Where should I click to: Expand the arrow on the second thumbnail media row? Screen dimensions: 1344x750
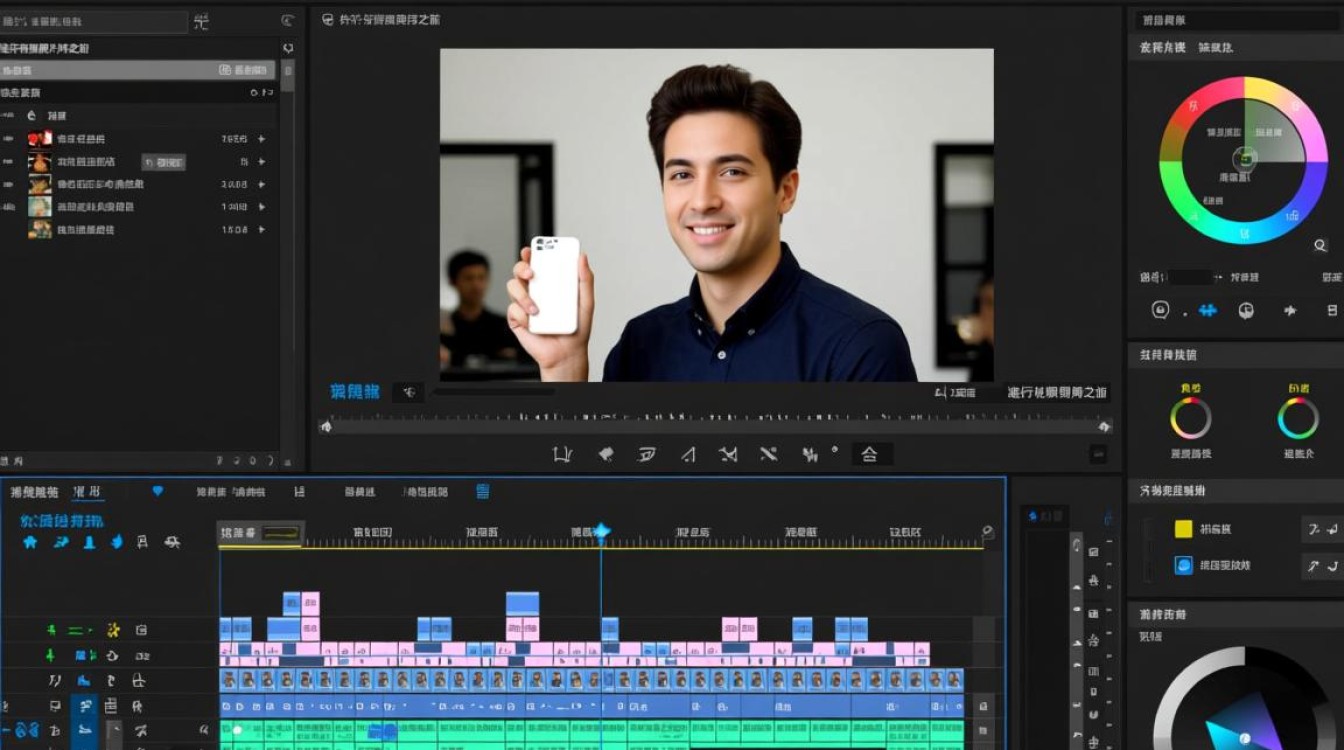click(x=261, y=162)
